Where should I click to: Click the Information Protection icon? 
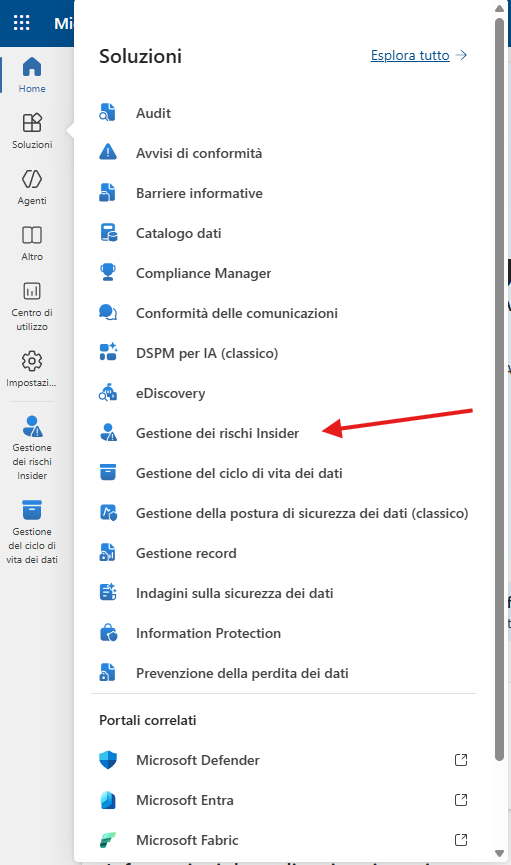coord(108,632)
